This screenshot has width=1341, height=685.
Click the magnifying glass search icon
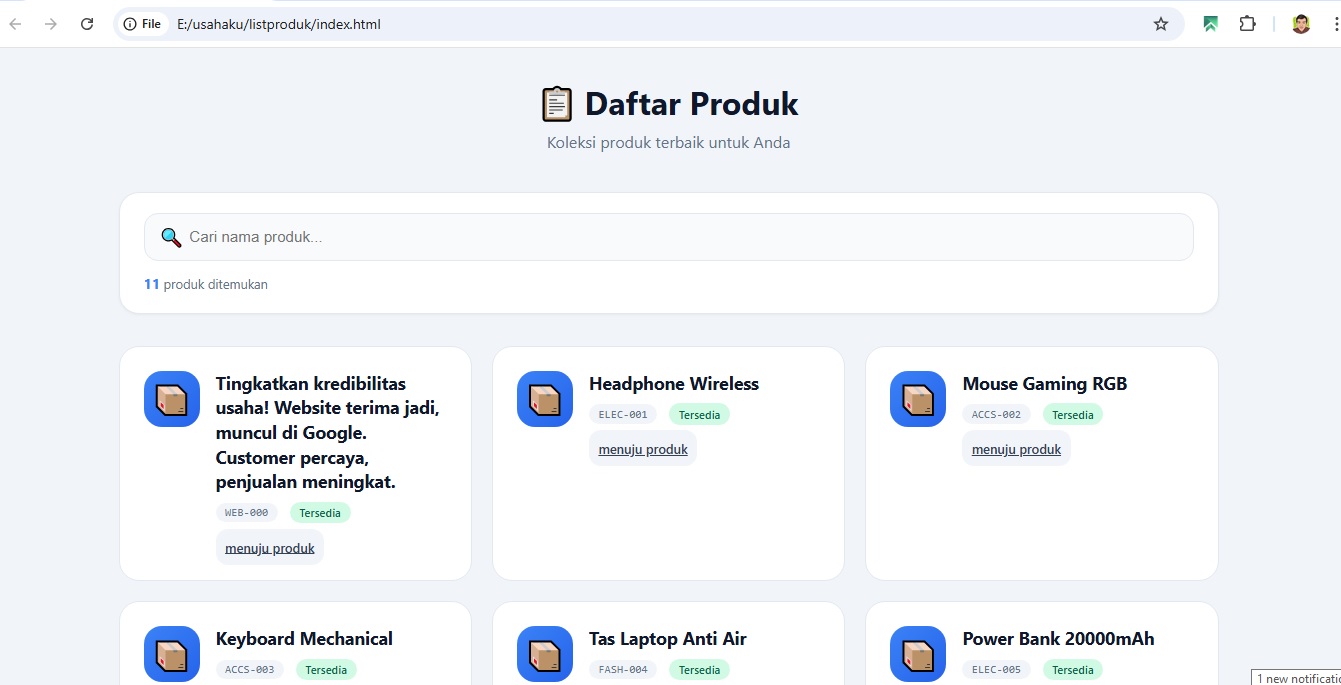(171, 237)
